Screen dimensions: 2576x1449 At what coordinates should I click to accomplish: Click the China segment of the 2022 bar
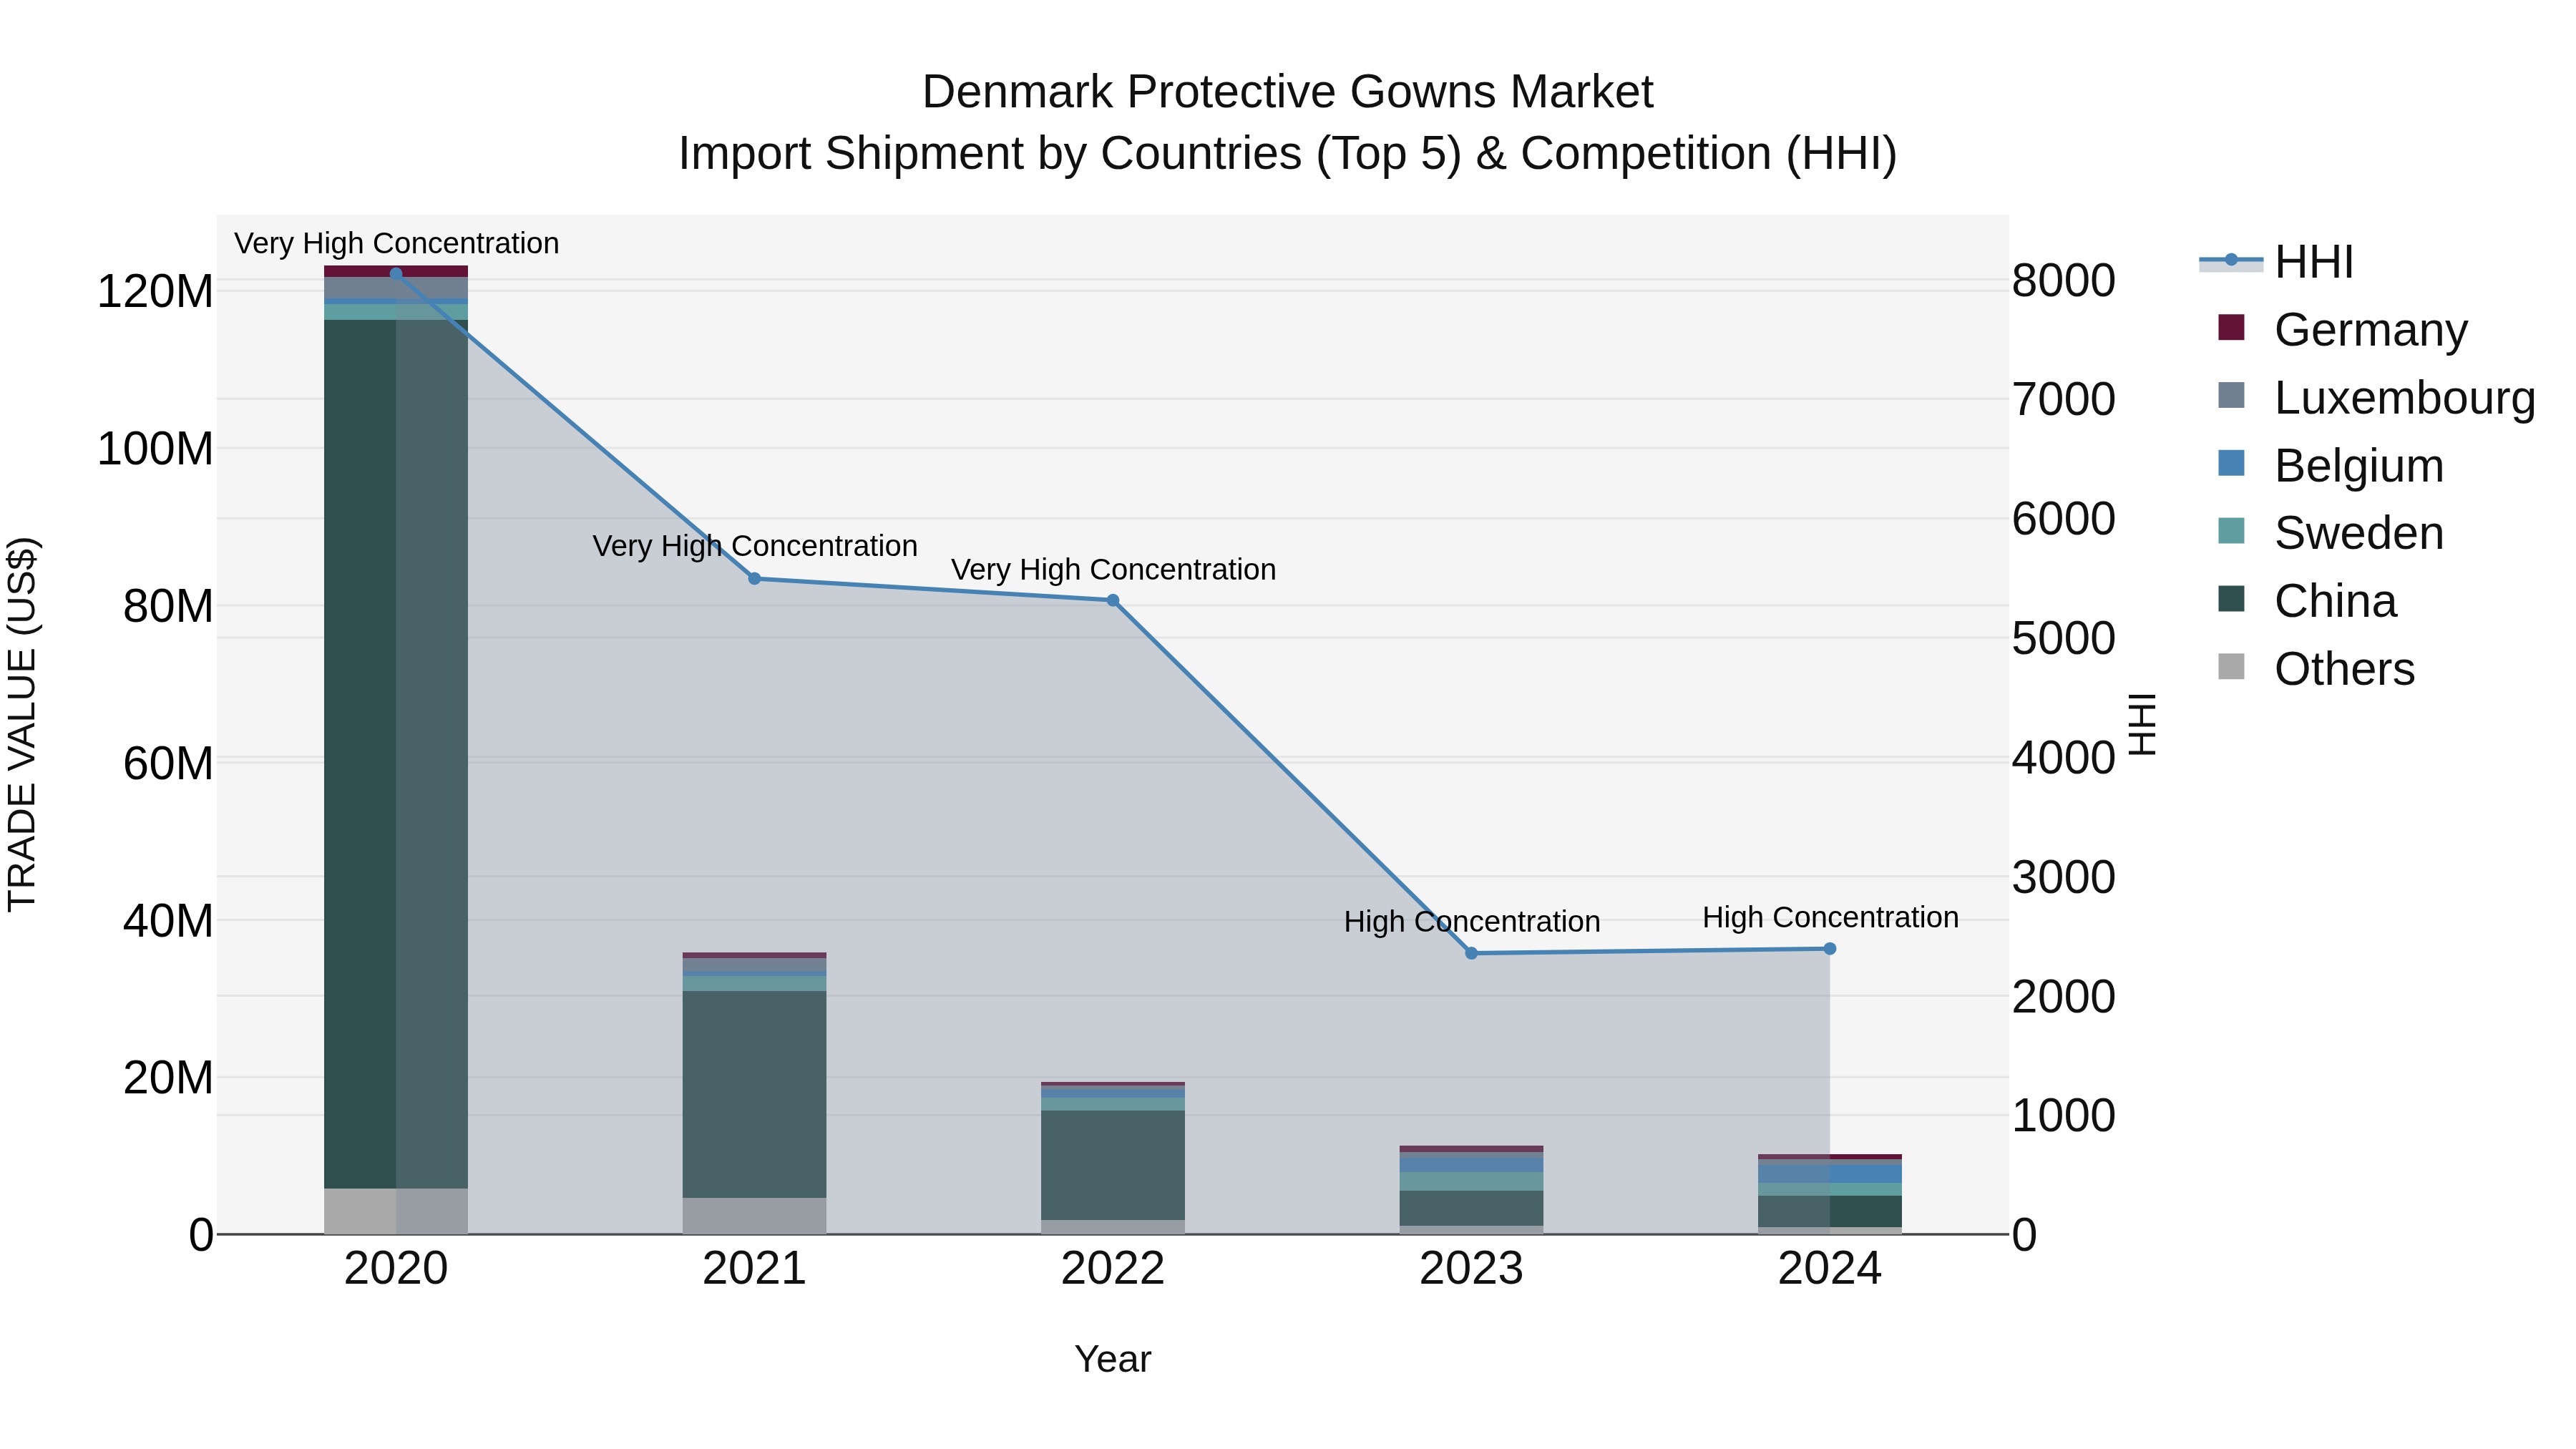click(x=1113, y=1165)
